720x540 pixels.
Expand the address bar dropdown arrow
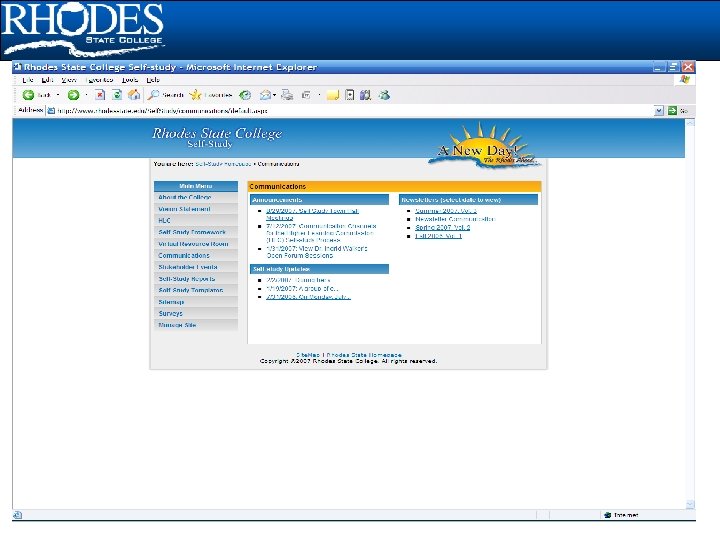click(659, 111)
